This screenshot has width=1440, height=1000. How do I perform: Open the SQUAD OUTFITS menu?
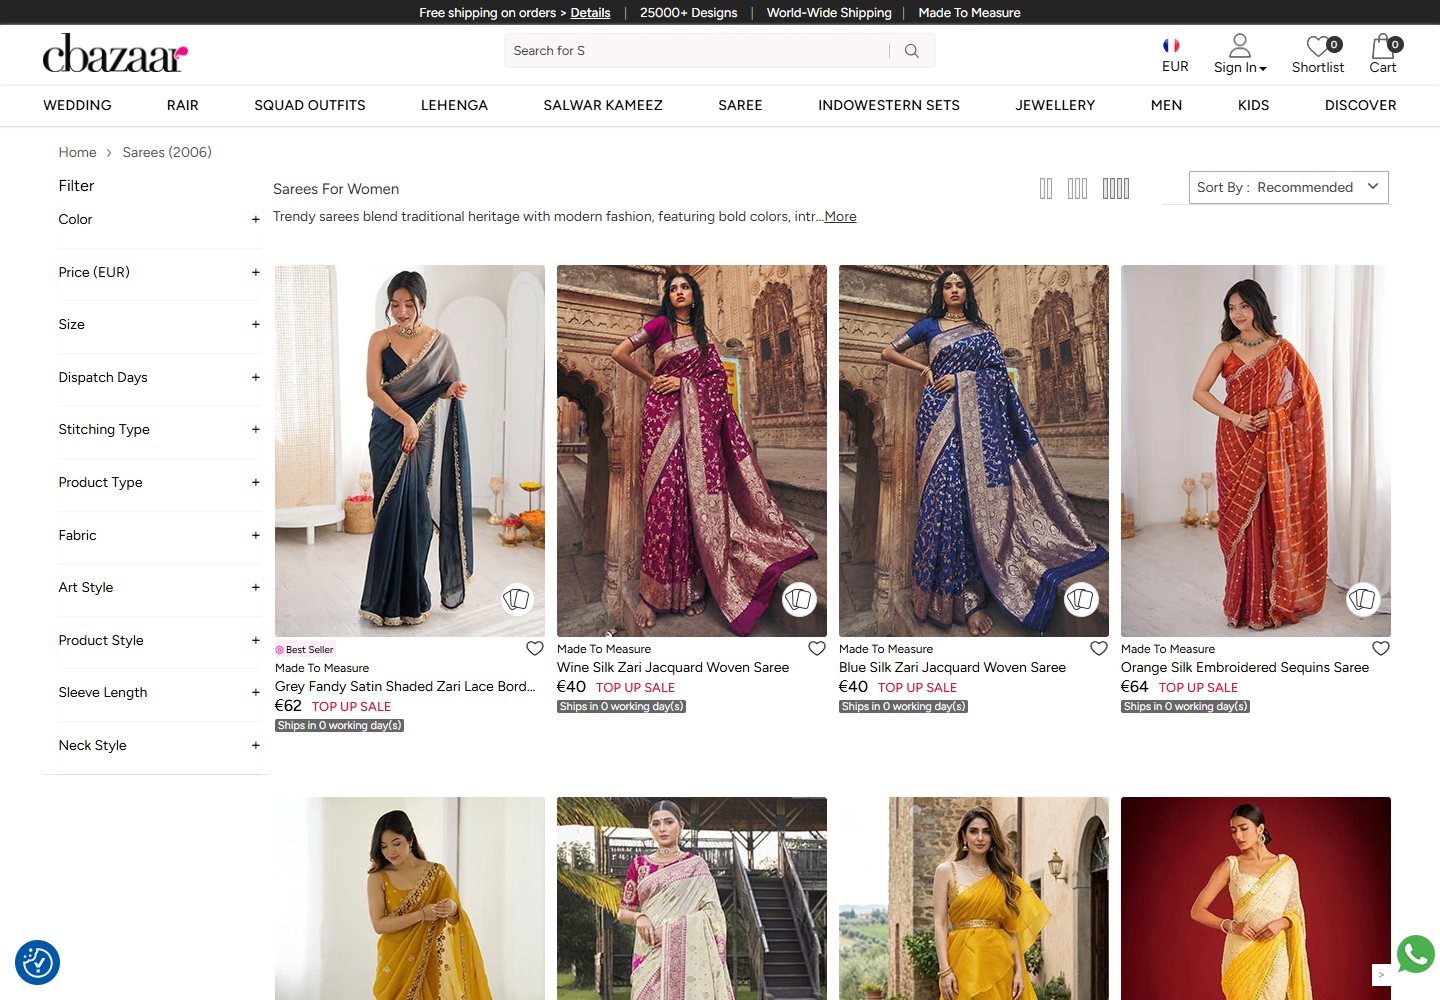tap(310, 105)
